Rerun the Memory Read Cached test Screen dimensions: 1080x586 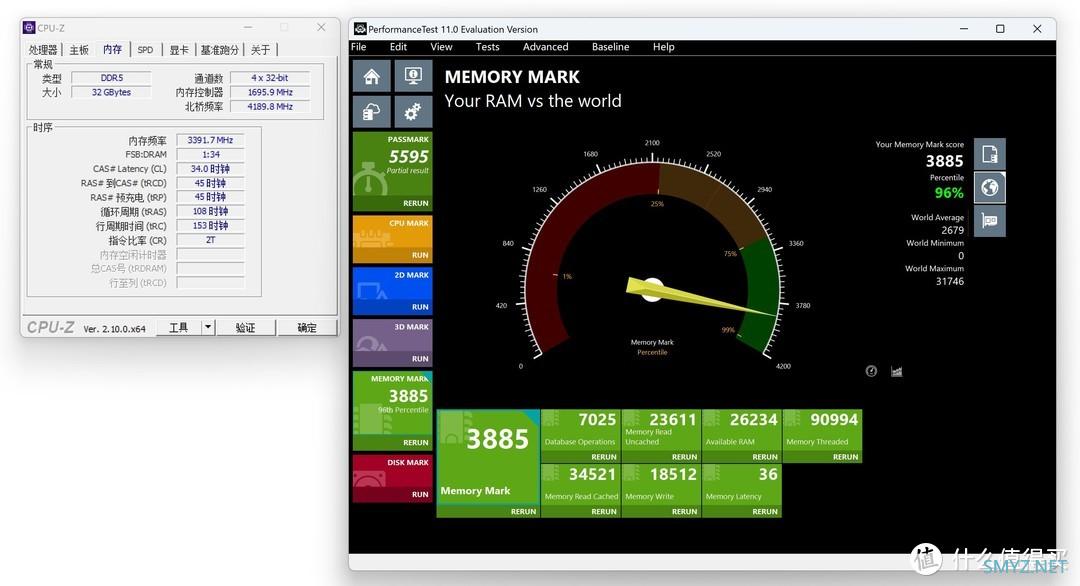point(604,512)
